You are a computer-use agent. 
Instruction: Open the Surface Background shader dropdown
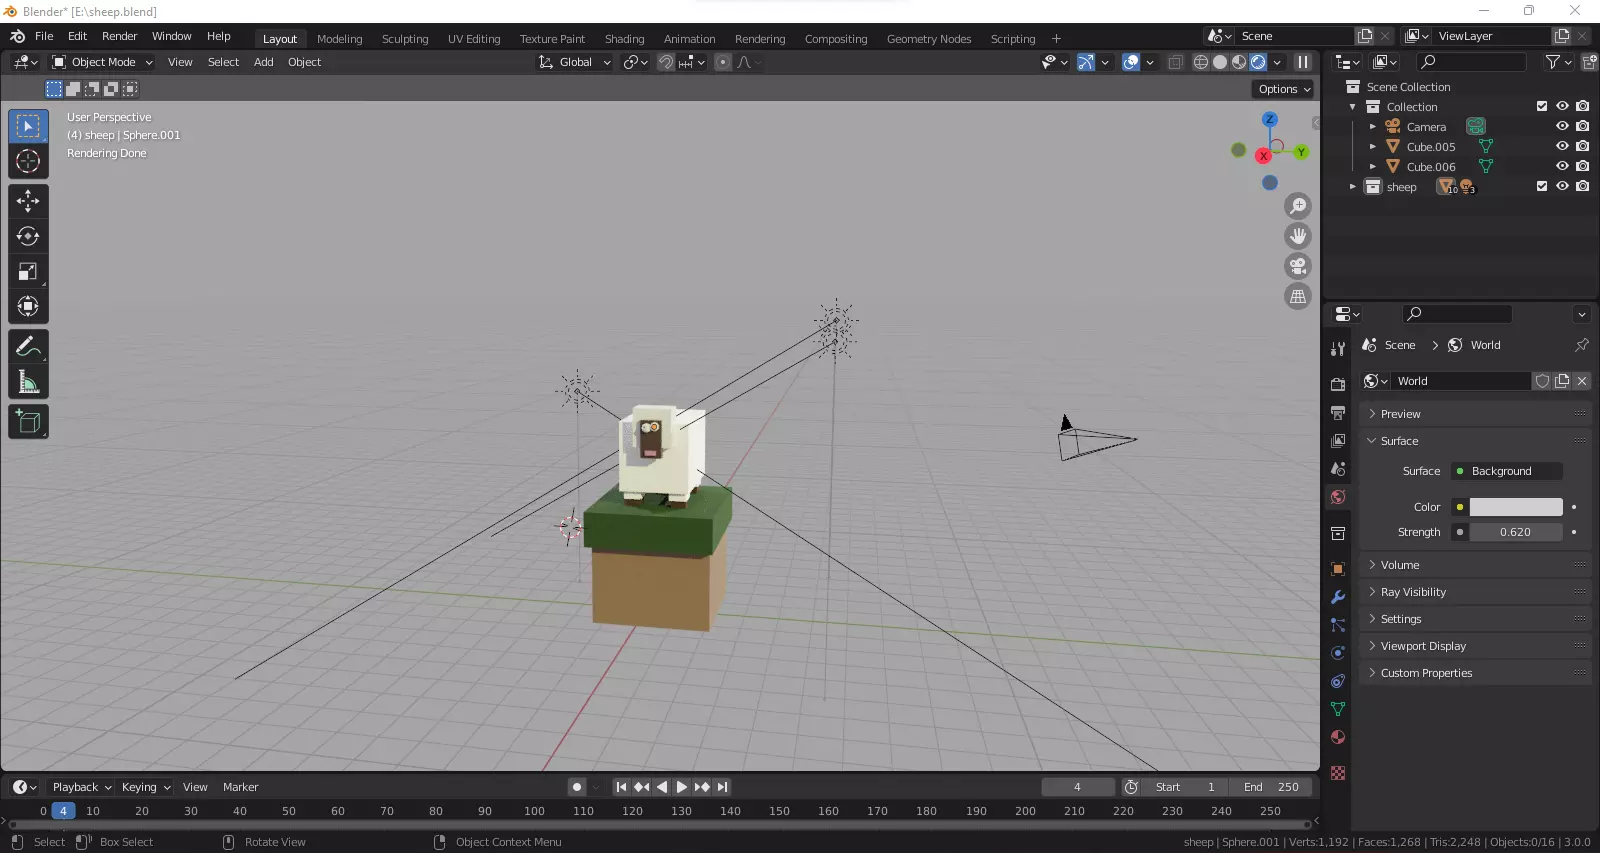click(1507, 471)
